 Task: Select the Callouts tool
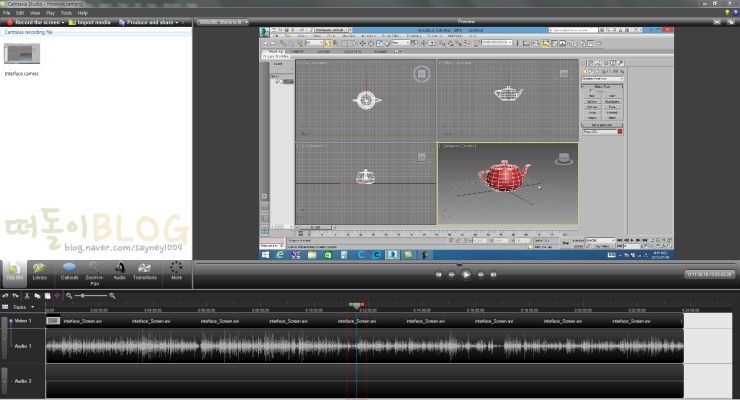(x=69, y=271)
